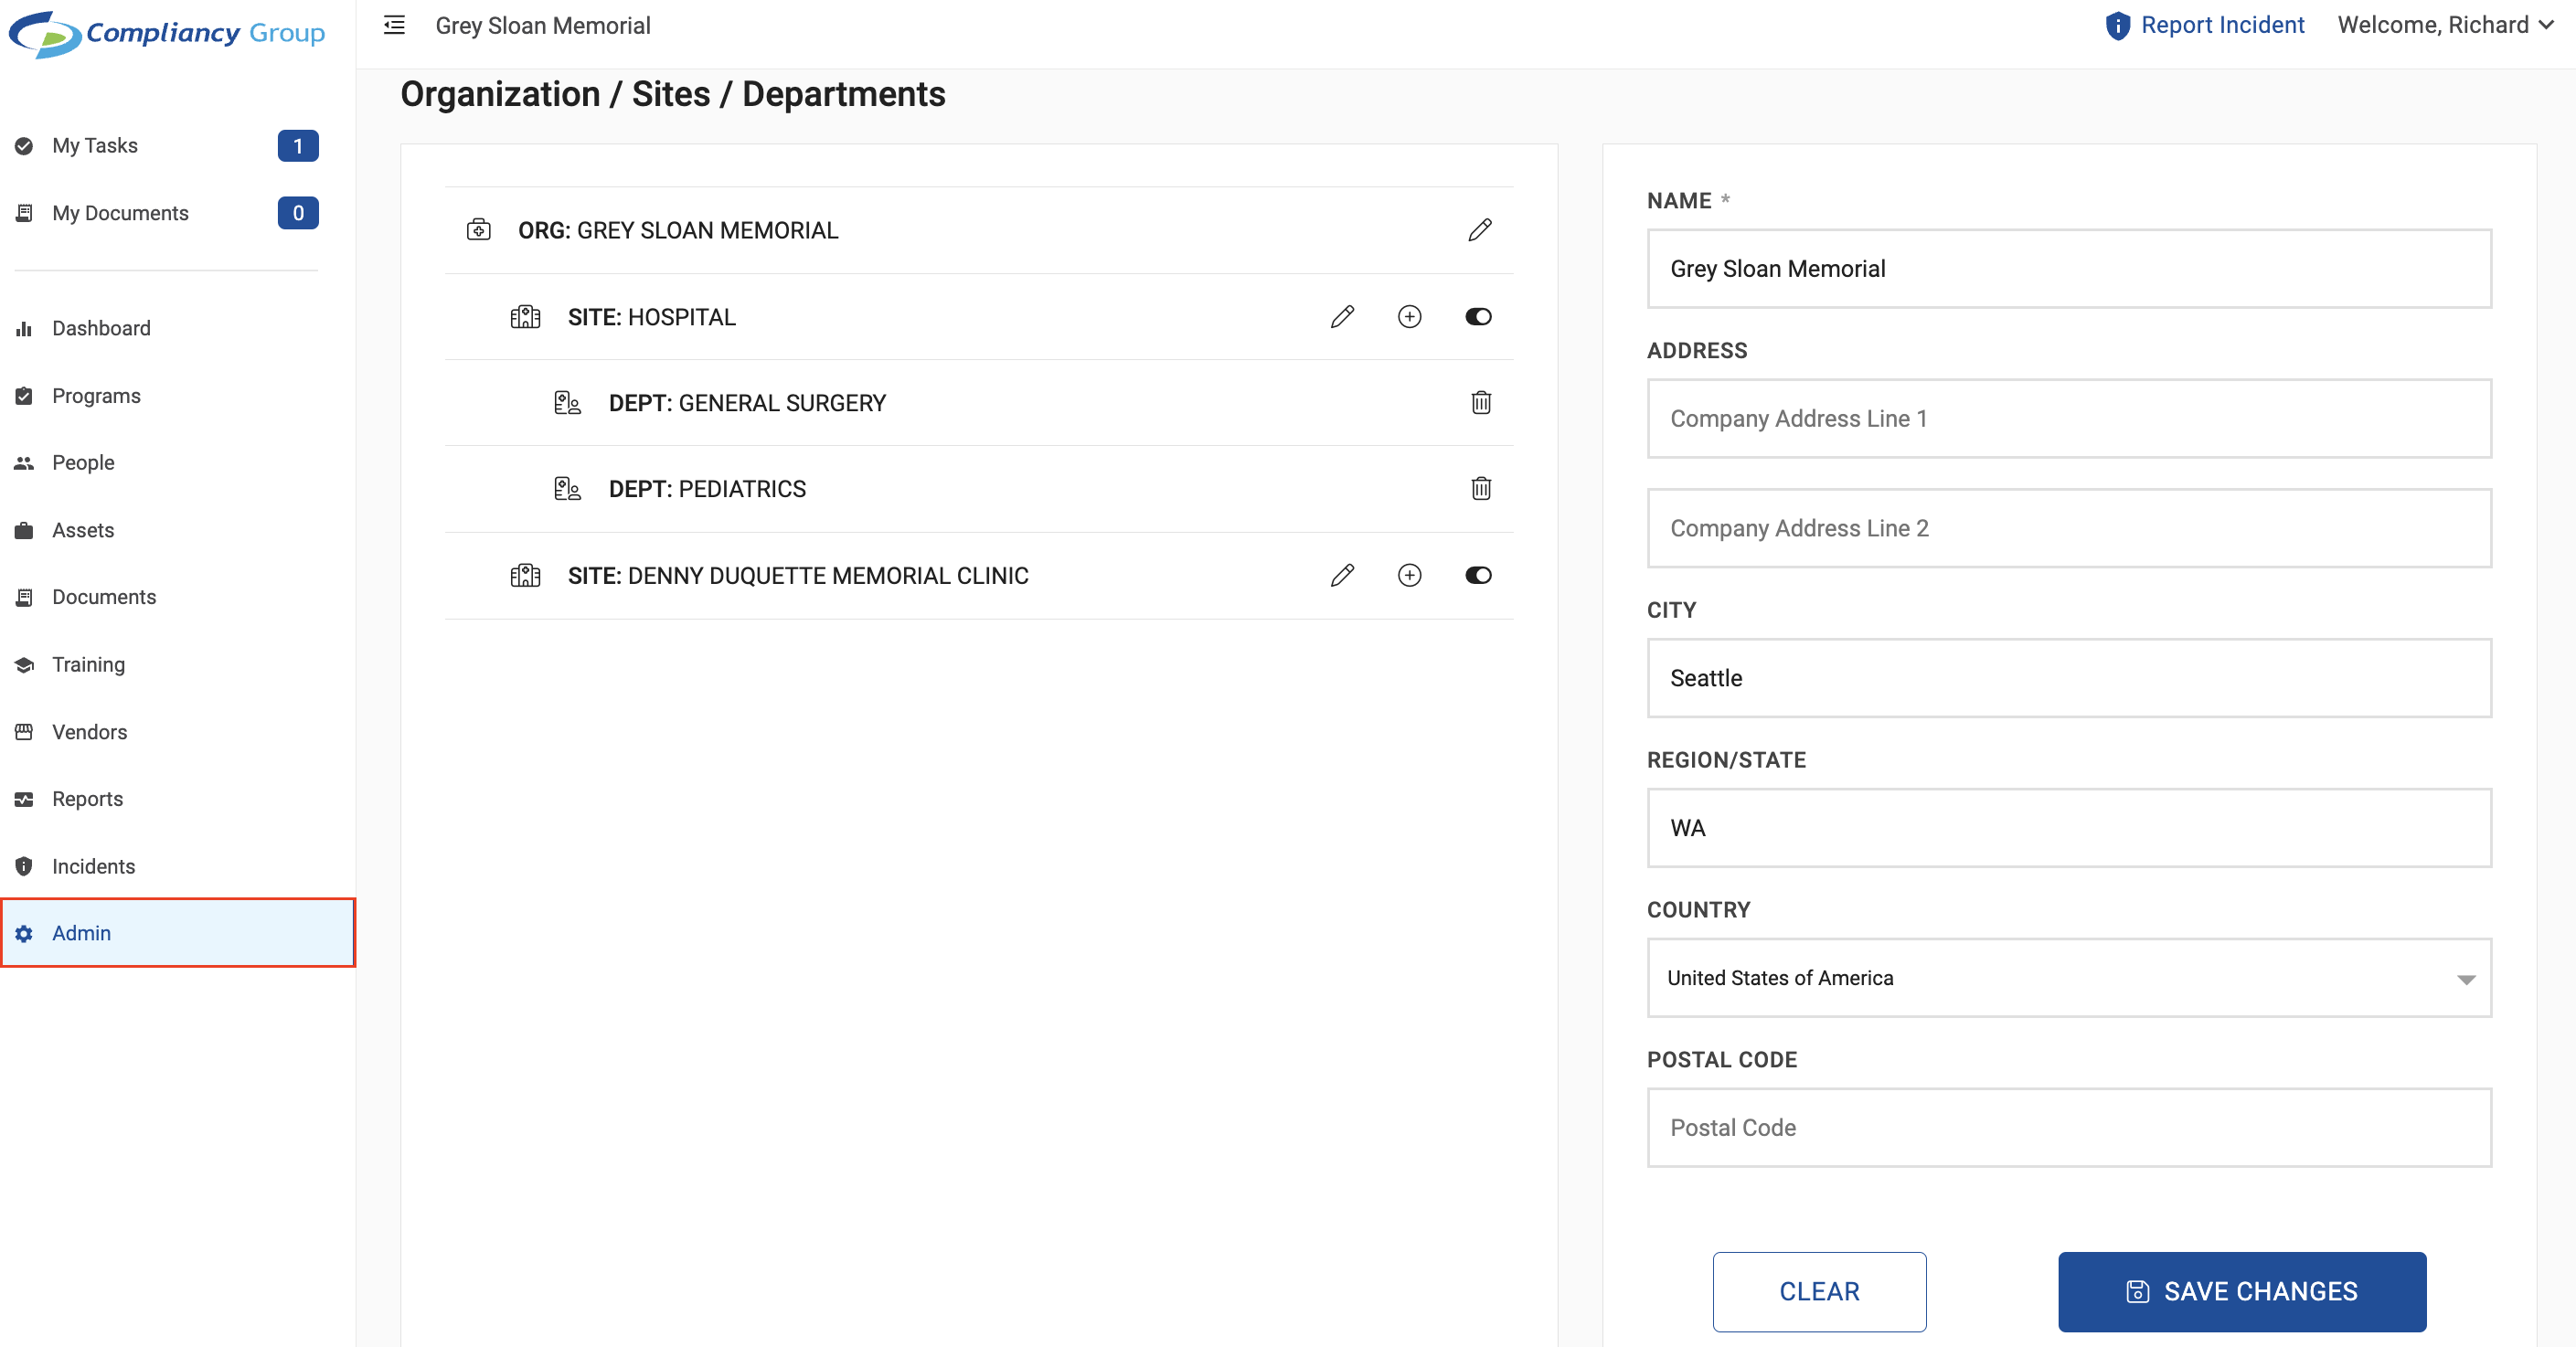Delete the General Surgery department
The width and height of the screenshot is (2576, 1347).
coord(1480,403)
